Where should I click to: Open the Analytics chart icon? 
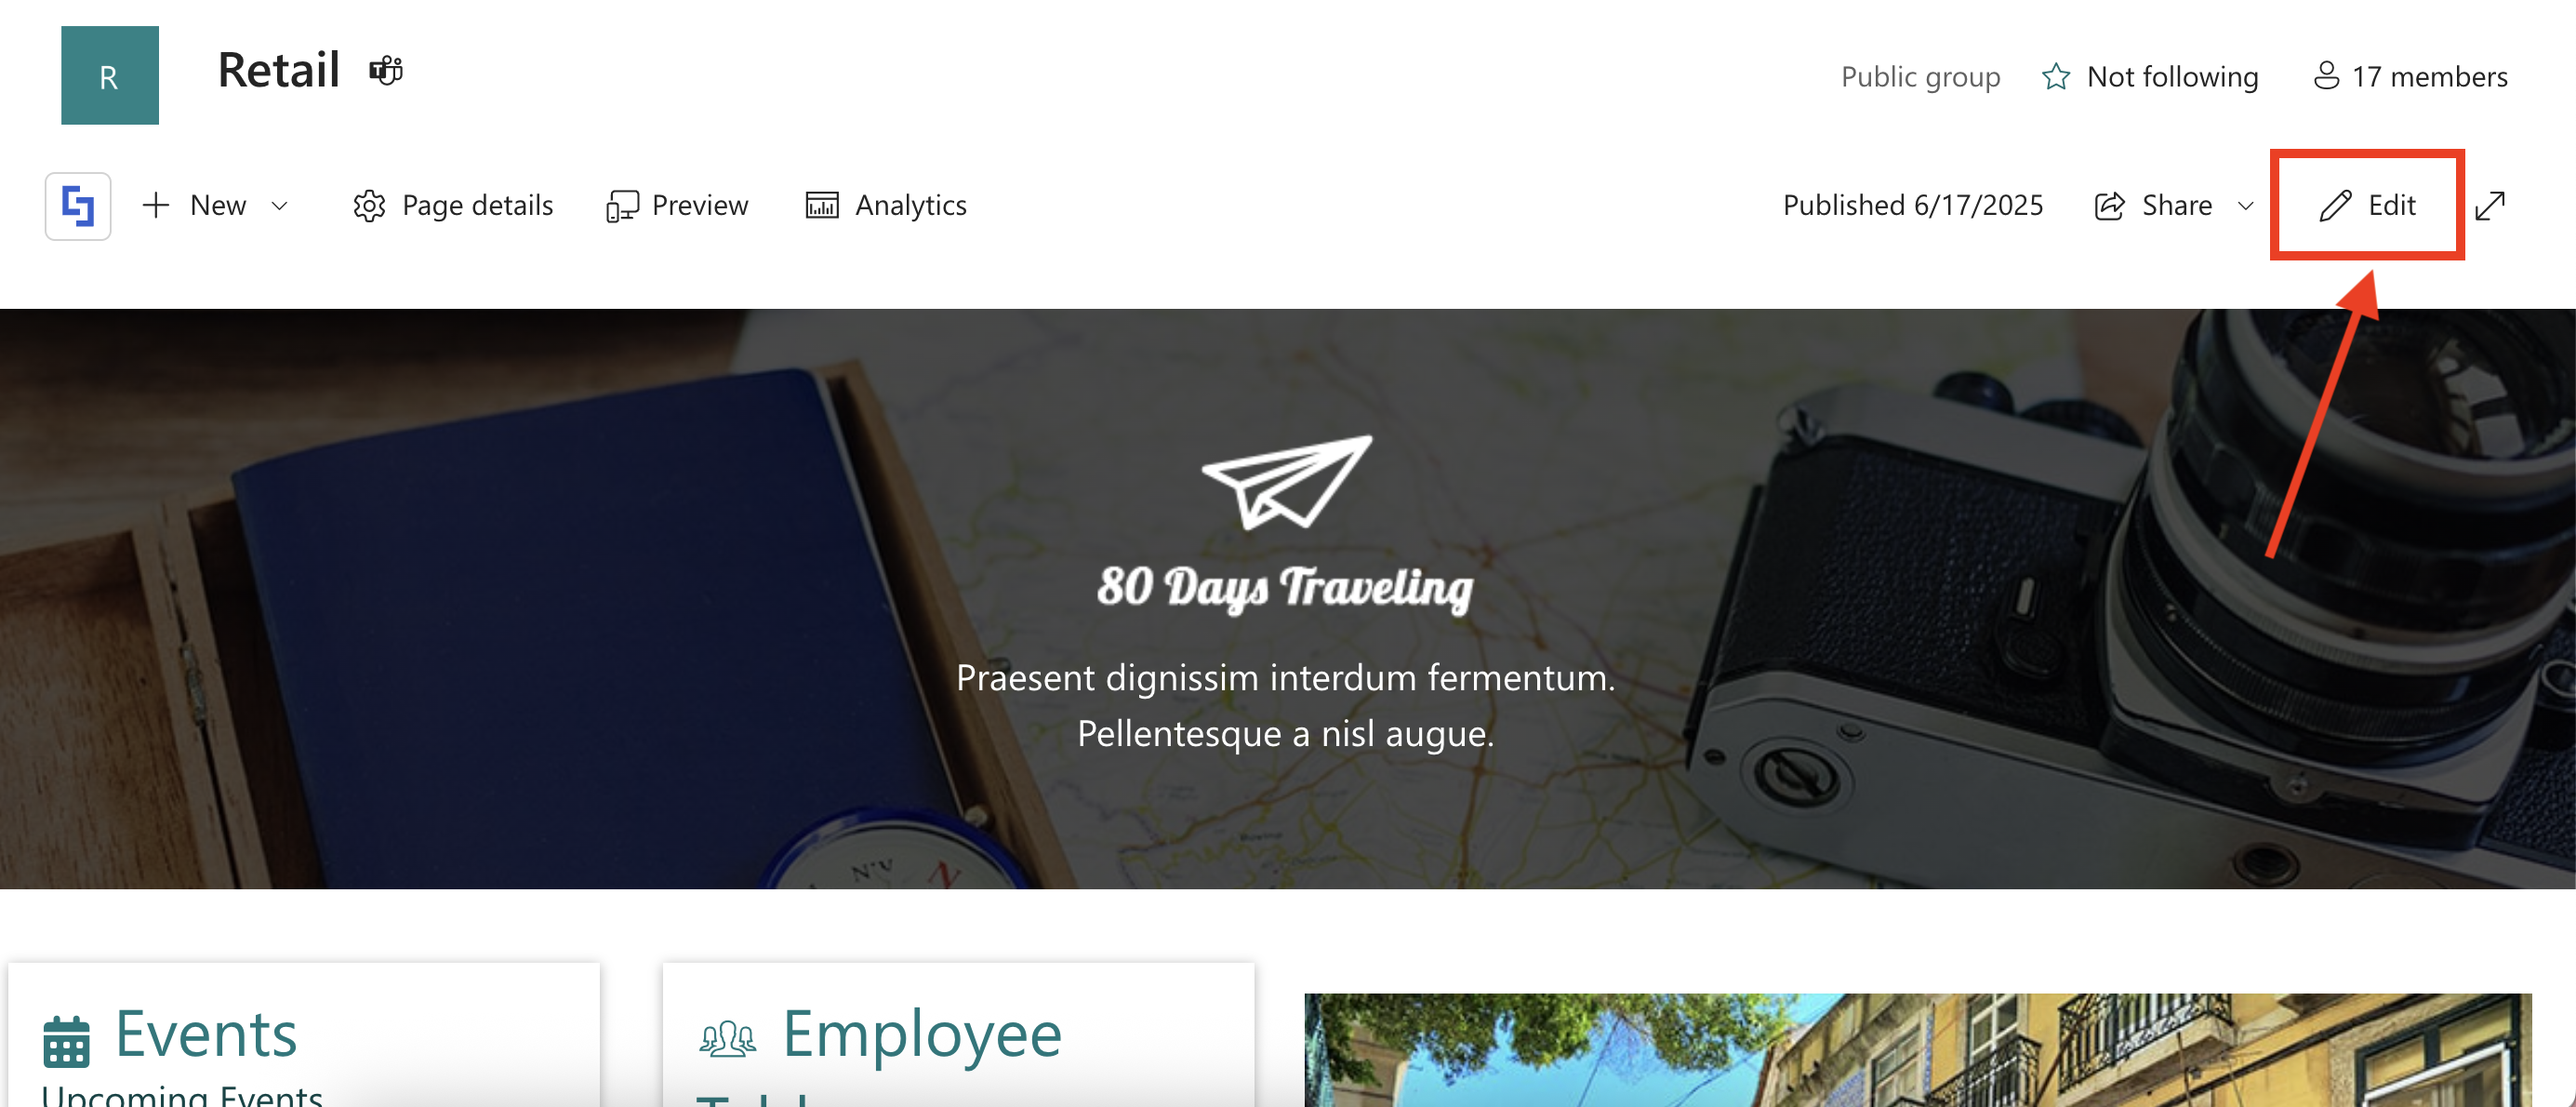(822, 206)
